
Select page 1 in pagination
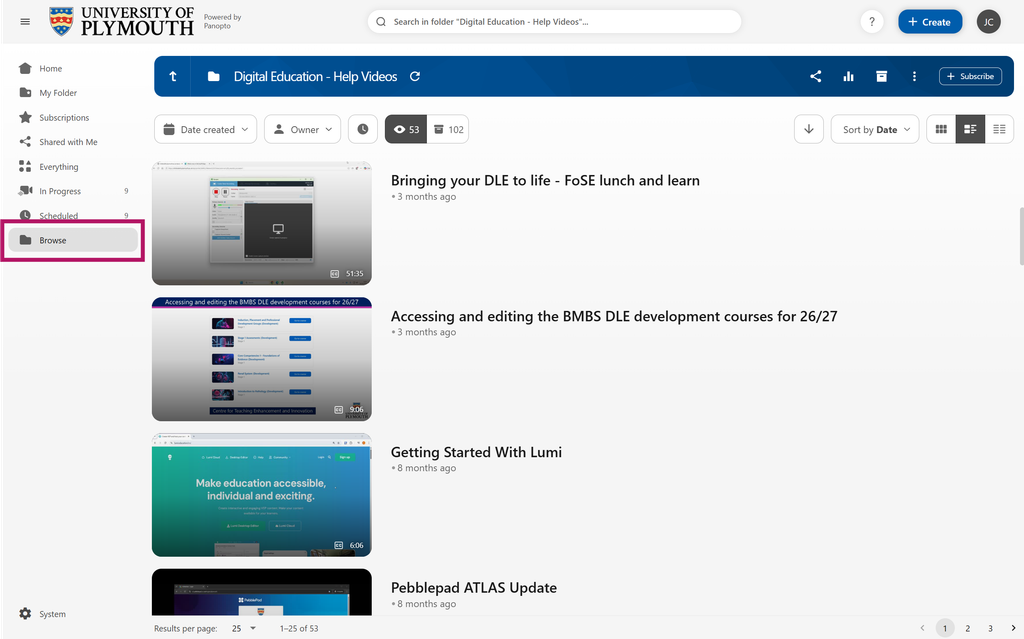944,628
